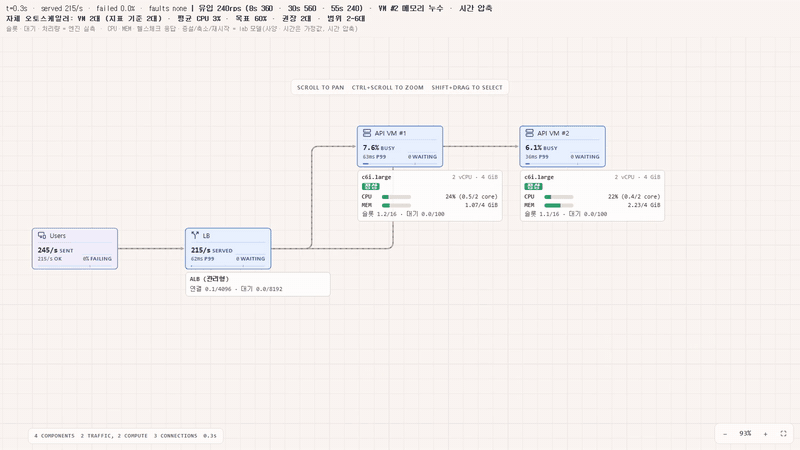
Task: Toggle fullscreen fit view icon
Action: coord(784,434)
